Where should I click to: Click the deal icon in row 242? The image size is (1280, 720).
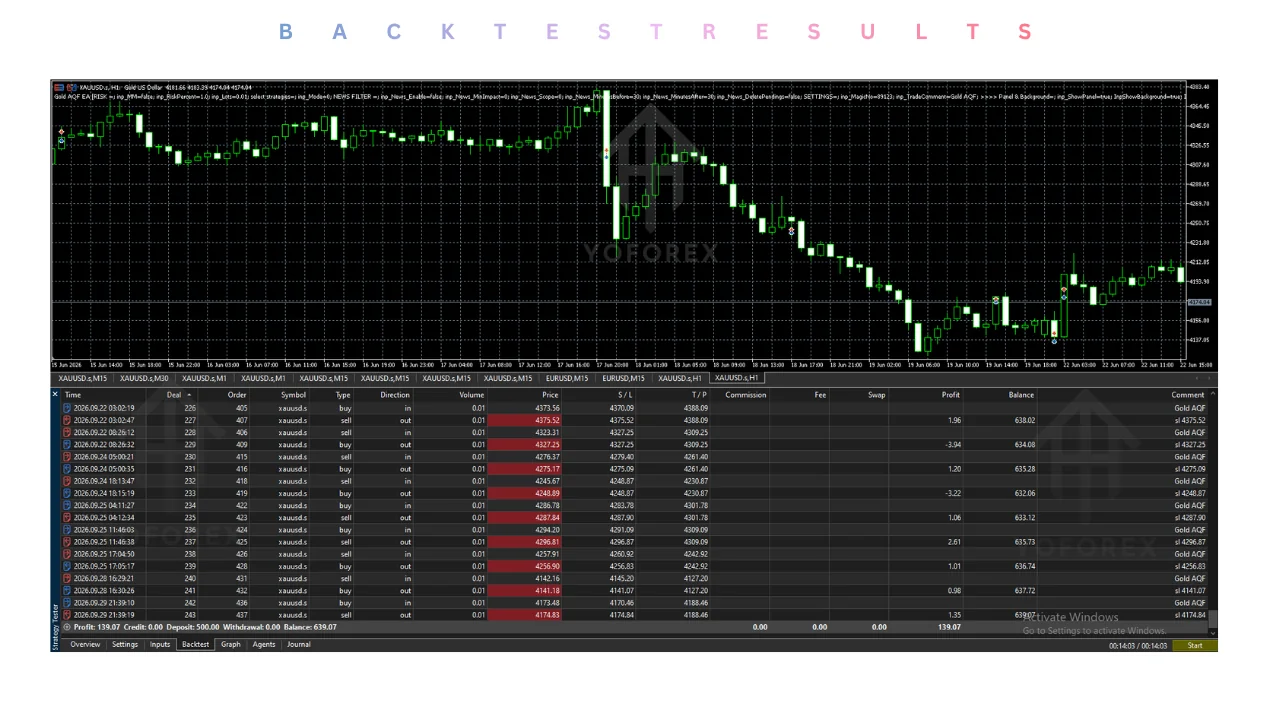pos(67,603)
